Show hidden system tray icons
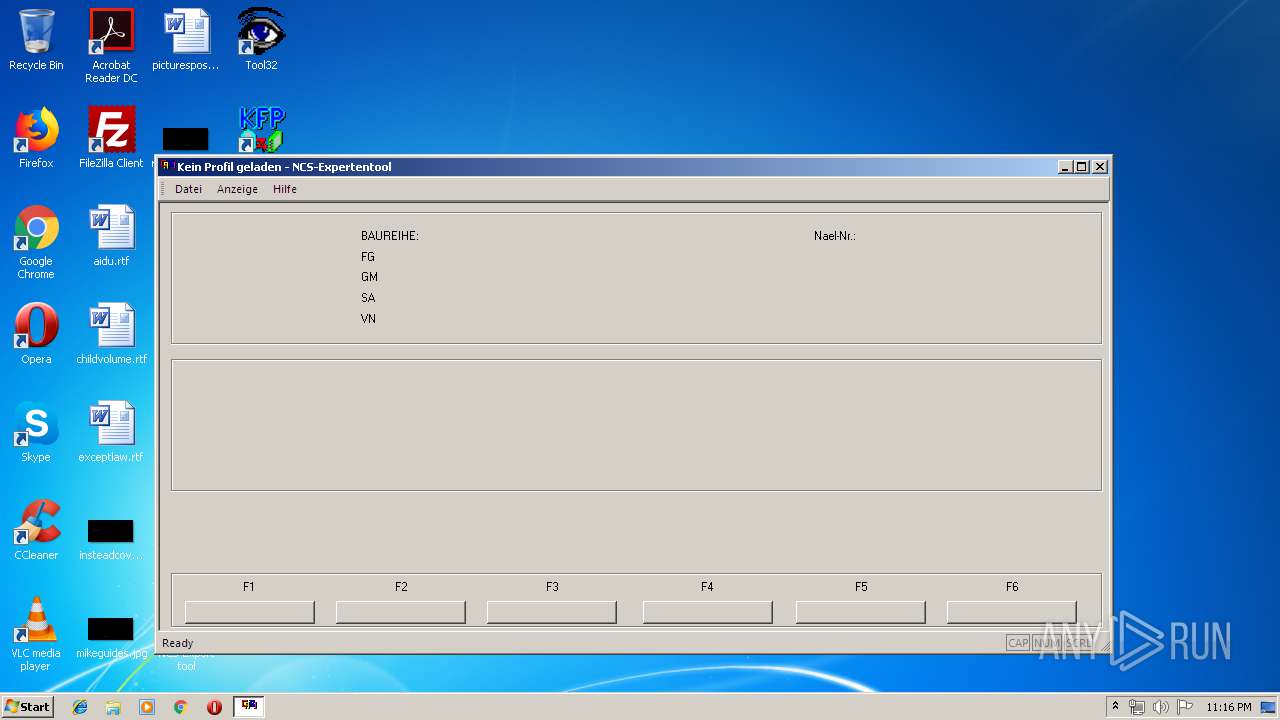Viewport: 1280px width, 720px height. pos(1115,707)
